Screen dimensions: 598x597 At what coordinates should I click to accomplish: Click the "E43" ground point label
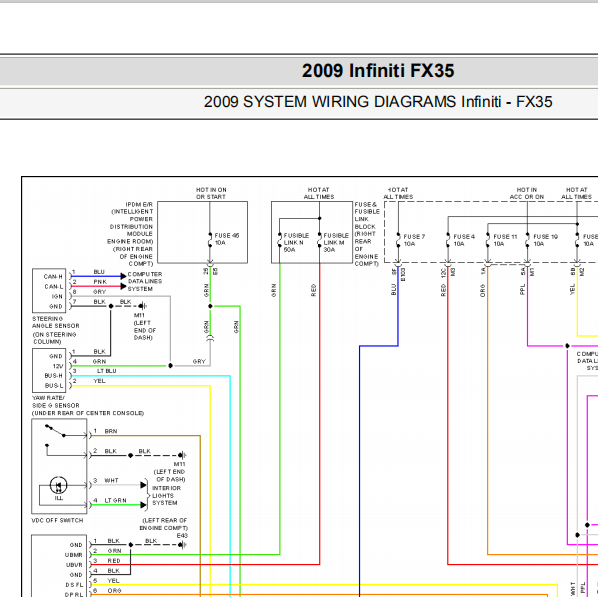(182, 536)
